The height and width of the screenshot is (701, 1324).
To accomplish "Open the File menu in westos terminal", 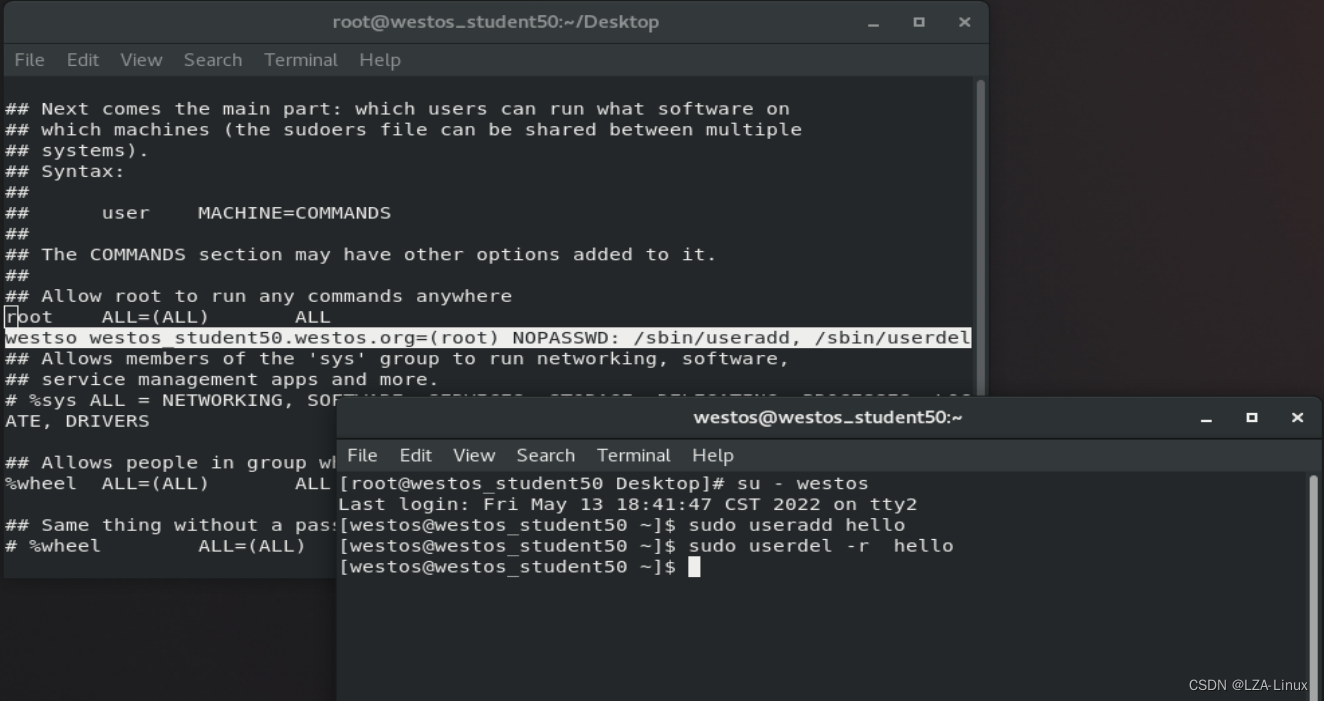I will (362, 455).
